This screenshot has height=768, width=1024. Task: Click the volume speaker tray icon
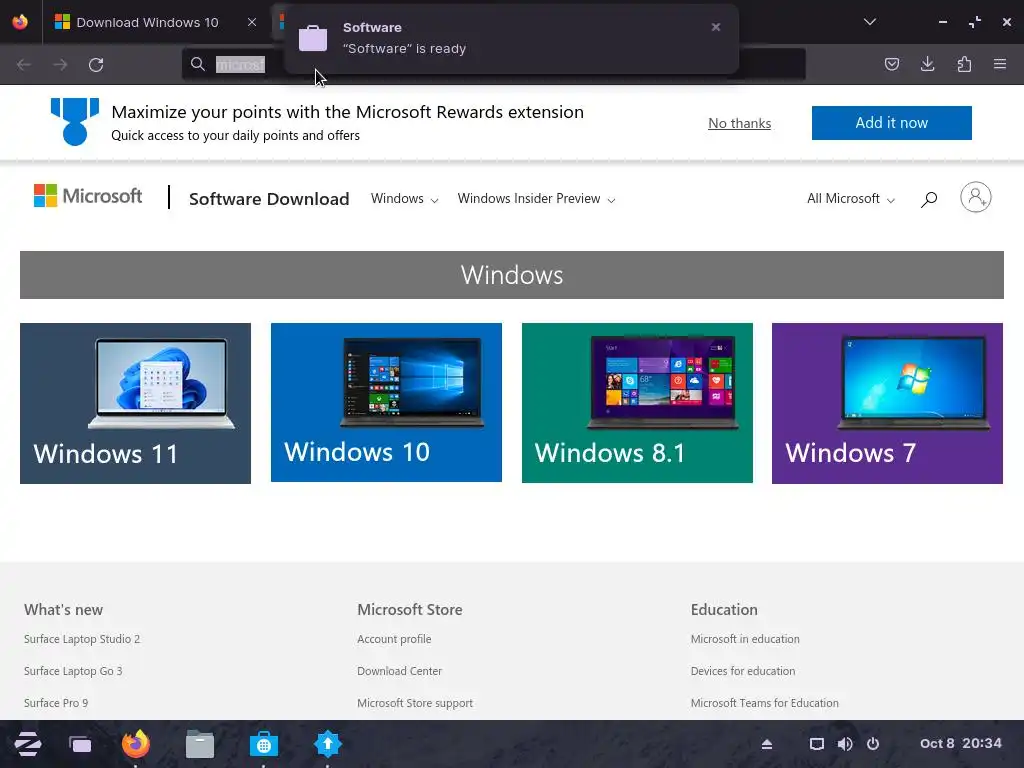844,744
